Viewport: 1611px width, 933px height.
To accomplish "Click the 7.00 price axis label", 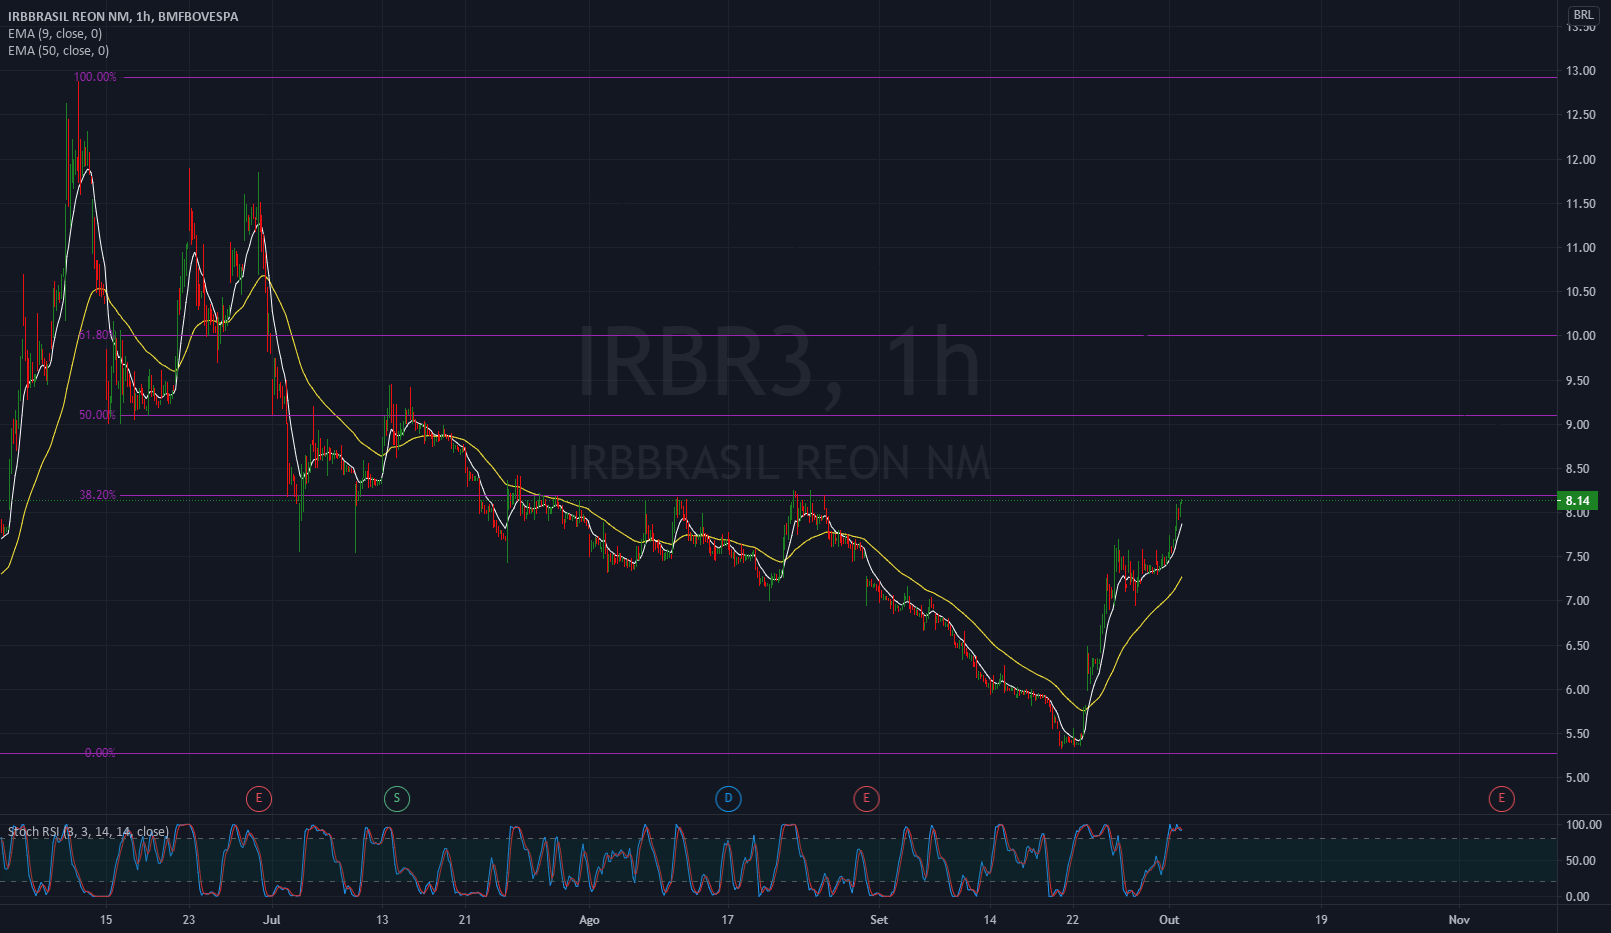I will tap(1578, 601).
